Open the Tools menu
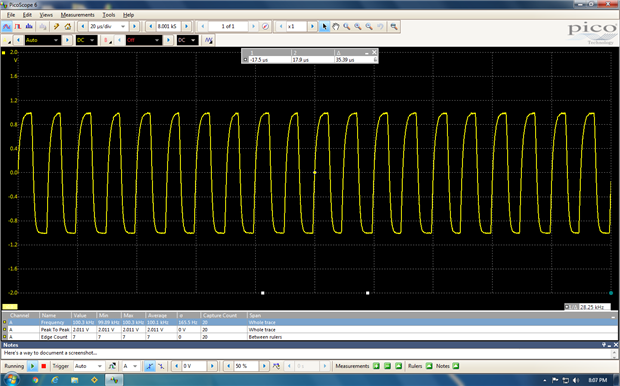 pos(109,15)
